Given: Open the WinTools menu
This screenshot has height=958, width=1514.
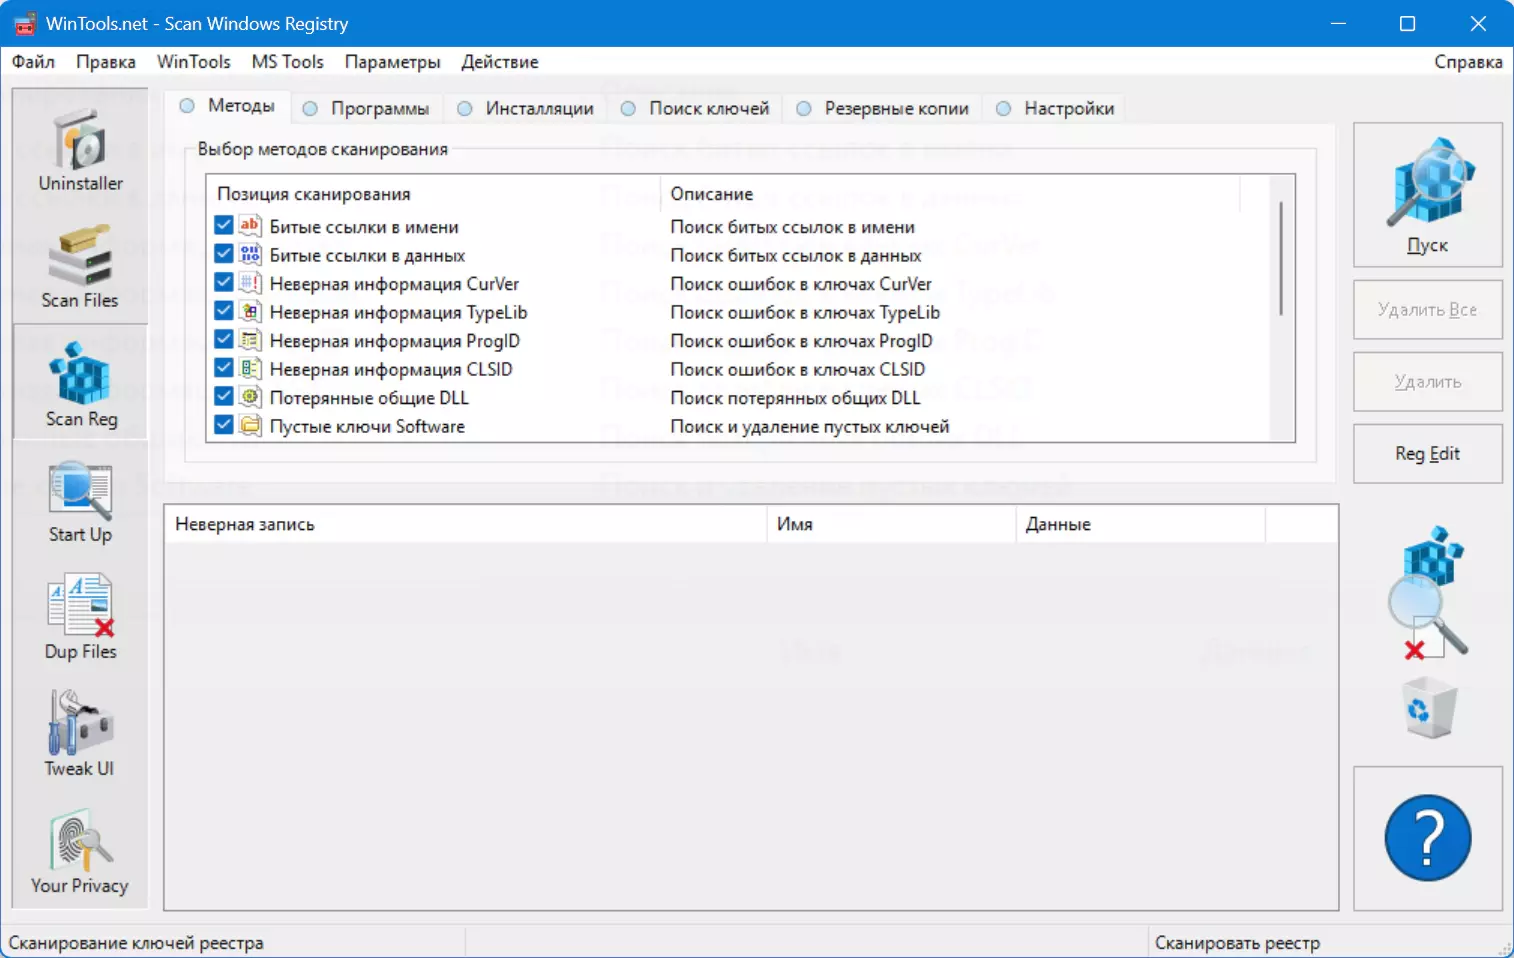Looking at the screenshot, I should coord(193,61).
